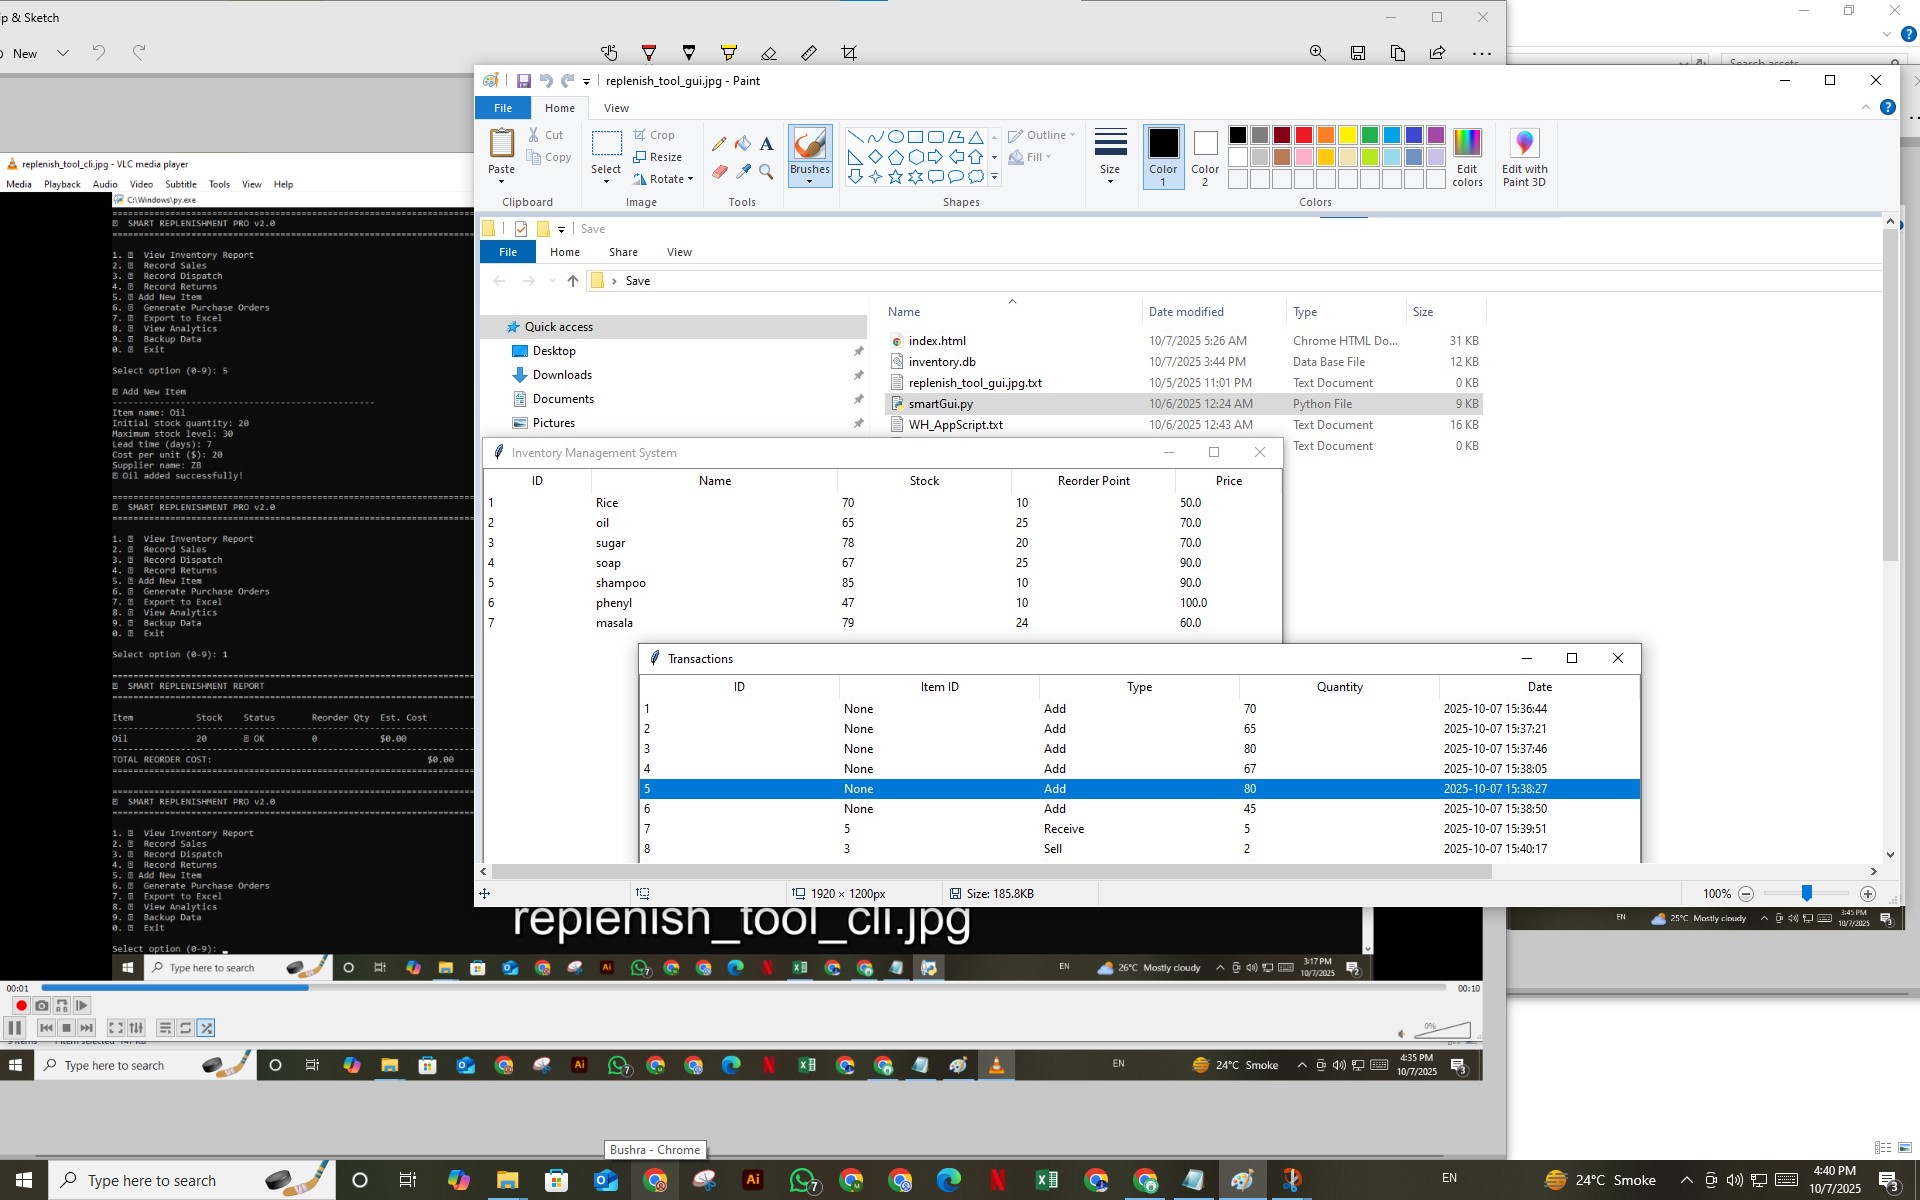Select the red color swatch
This screenshot has height=1200, width=1920.
click(x=1304, y=135)
